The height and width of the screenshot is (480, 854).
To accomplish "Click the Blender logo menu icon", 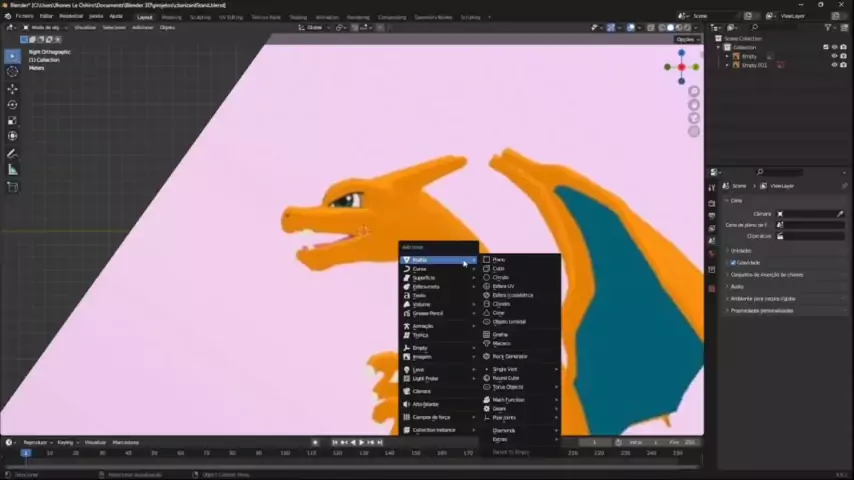I will [8, 16].
